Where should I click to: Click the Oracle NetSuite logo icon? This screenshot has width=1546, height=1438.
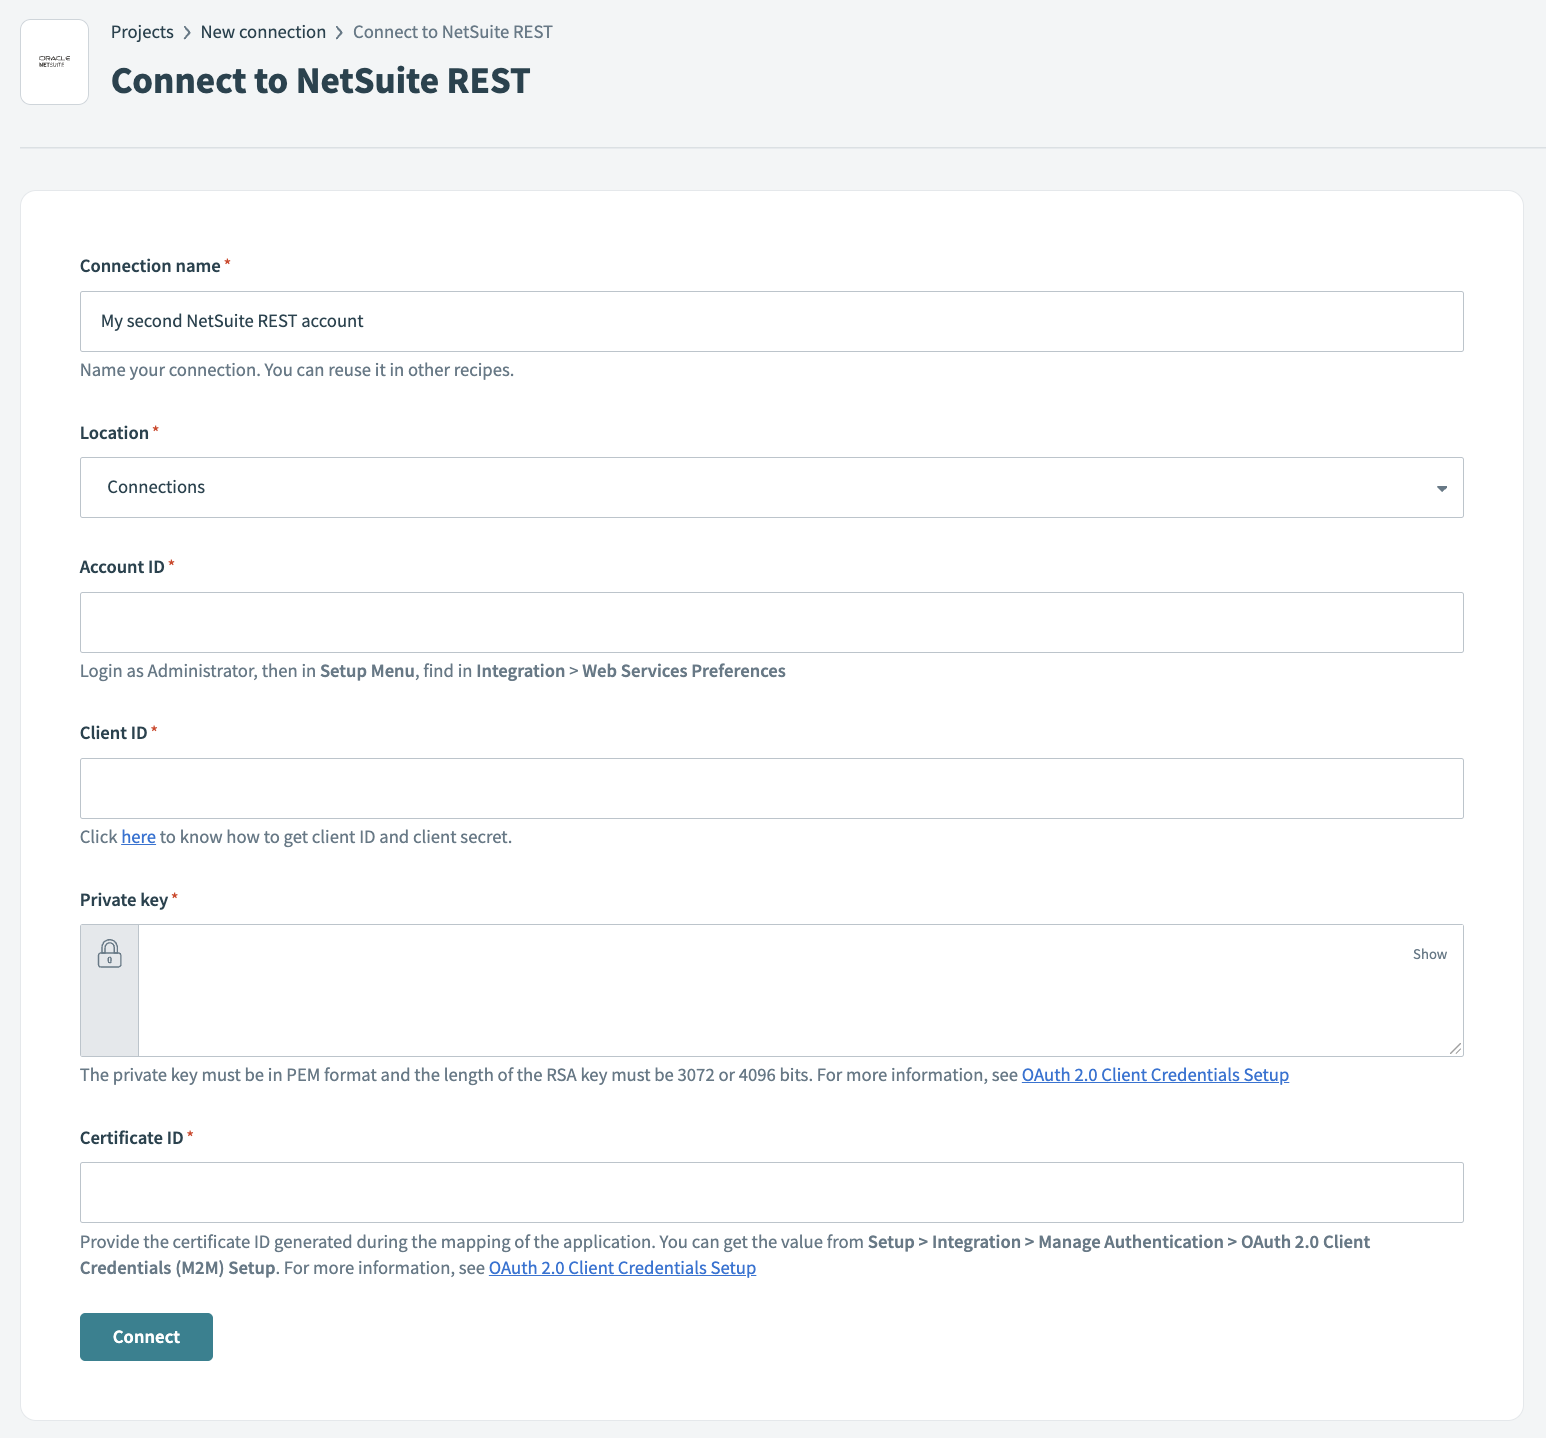click(55, 62)
